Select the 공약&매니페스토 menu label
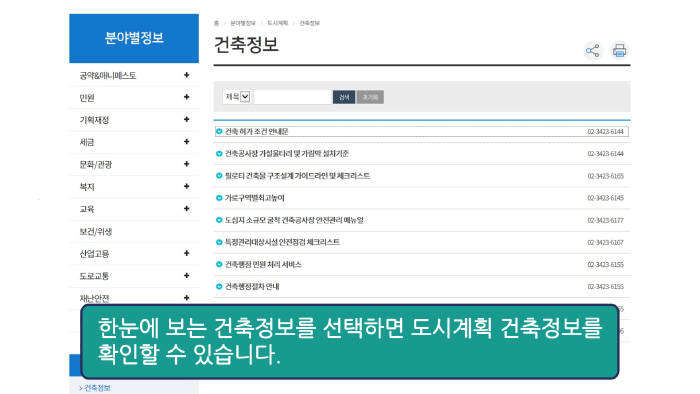Image resolution: width=700 pixels, height=394 pixels. coord(108,75)
